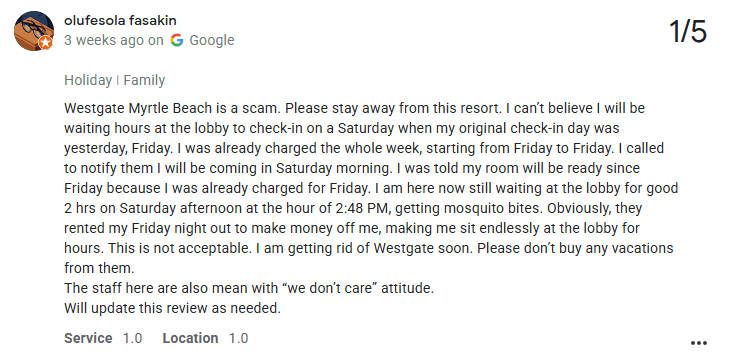
Task: Open the three-dot more options menu
Action: pyautogui.click(x=699, y=343)
